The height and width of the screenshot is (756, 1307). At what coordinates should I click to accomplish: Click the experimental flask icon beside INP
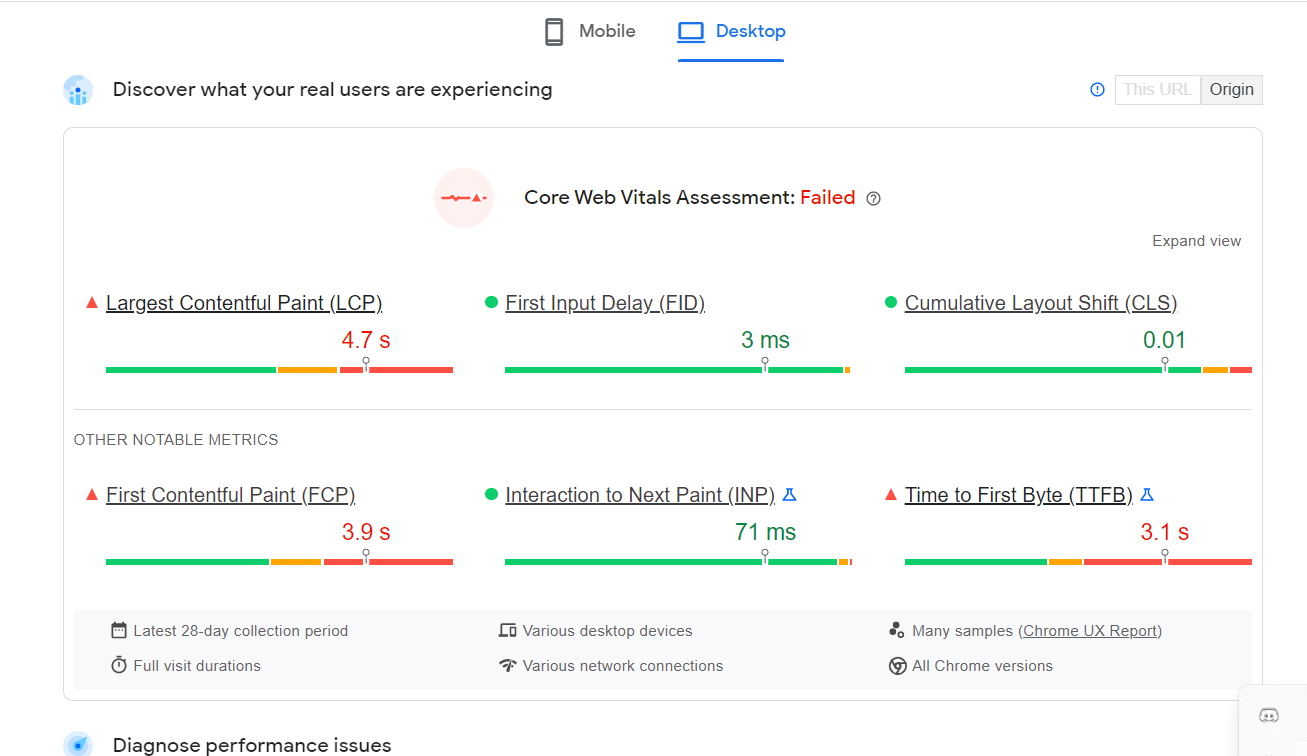pos(789,495)
